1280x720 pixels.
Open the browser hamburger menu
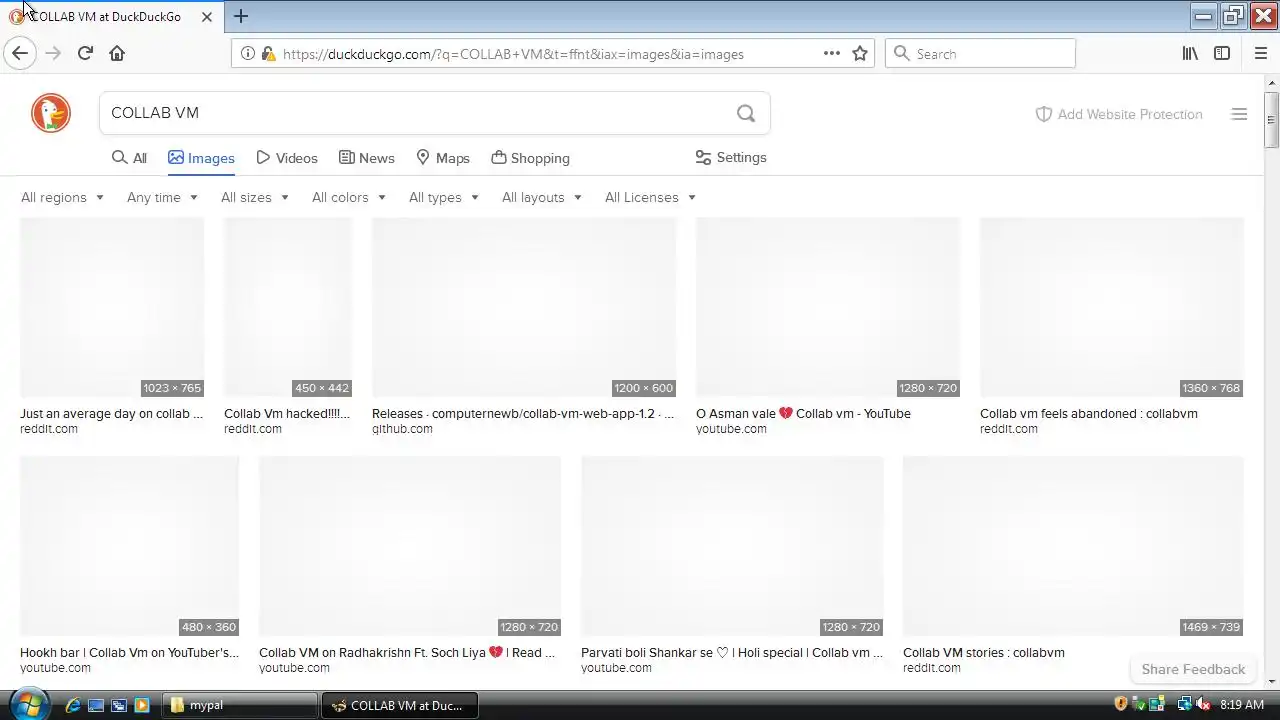[1260, 54]
